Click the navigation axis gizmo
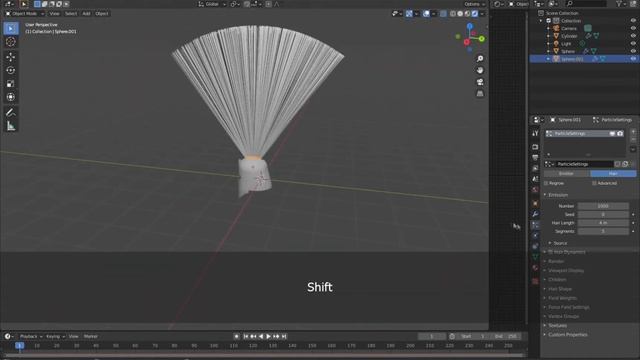The image size is (640, 360). pyautogui.click(x=470, y=38)
